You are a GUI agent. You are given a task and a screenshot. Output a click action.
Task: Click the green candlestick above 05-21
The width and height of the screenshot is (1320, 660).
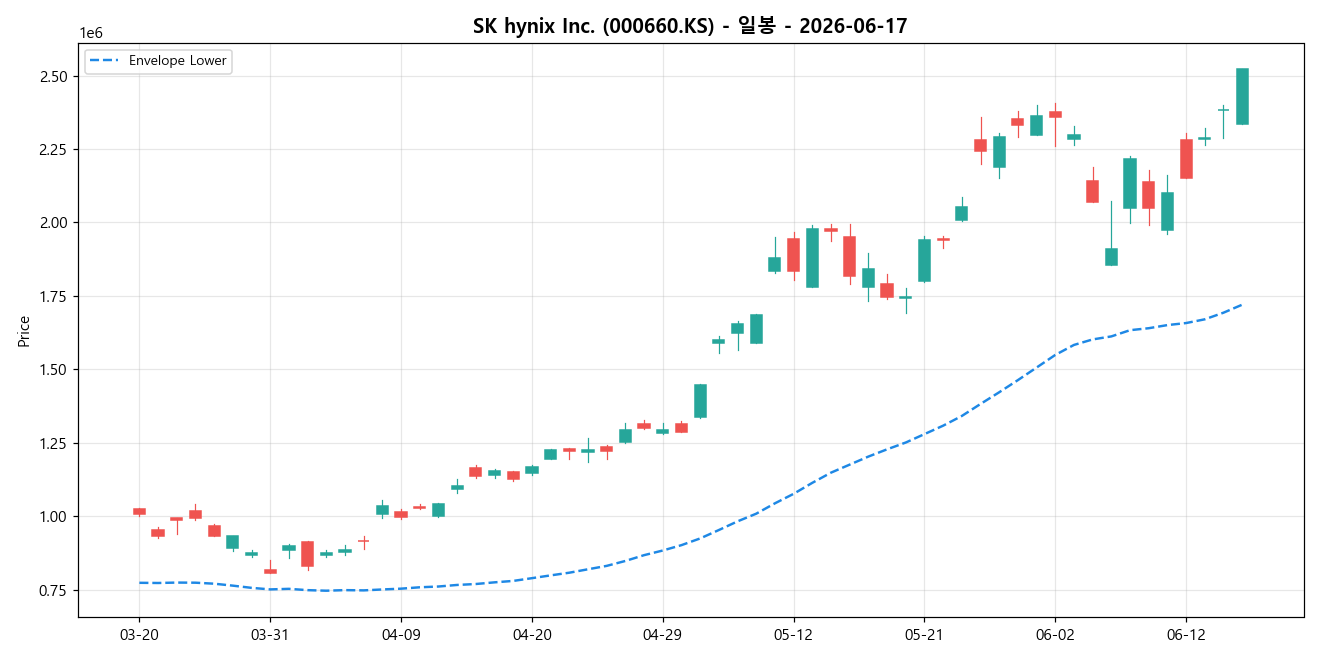(924, 260)
